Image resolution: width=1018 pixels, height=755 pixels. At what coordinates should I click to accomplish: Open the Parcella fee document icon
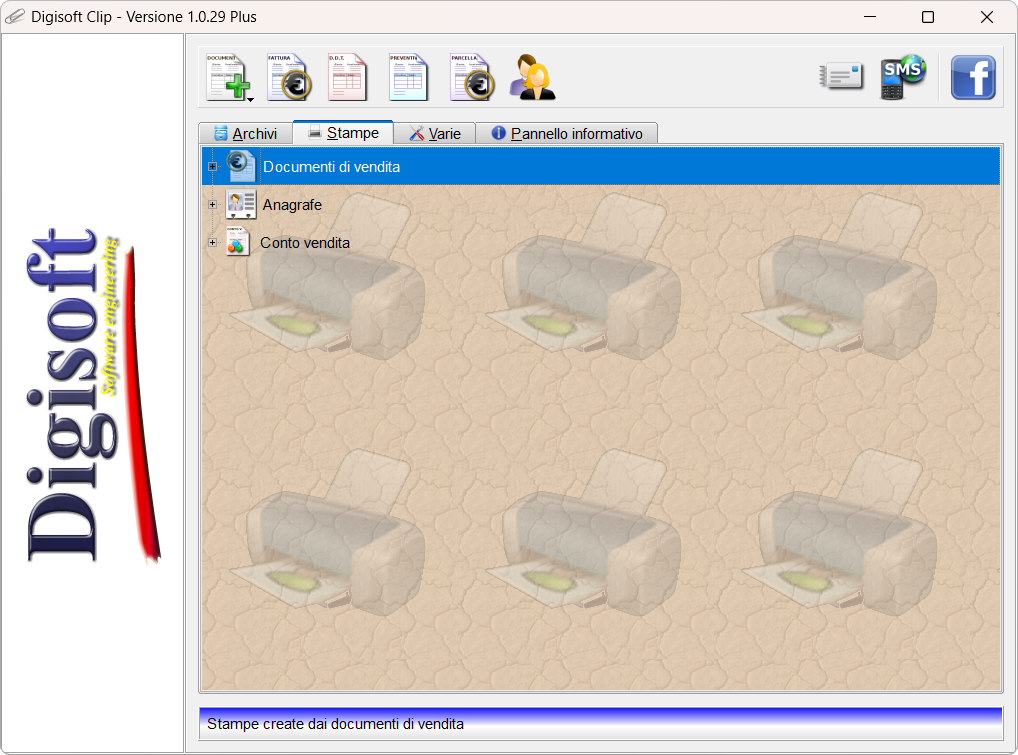pyautogui.click(x=472, y=77)
